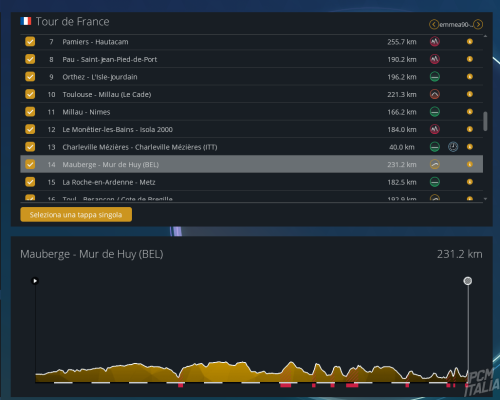Uncheck stage 11 Millau - Nimes checkbox
The width and height of the screenshot is (500, 400).
click(30, 112)
